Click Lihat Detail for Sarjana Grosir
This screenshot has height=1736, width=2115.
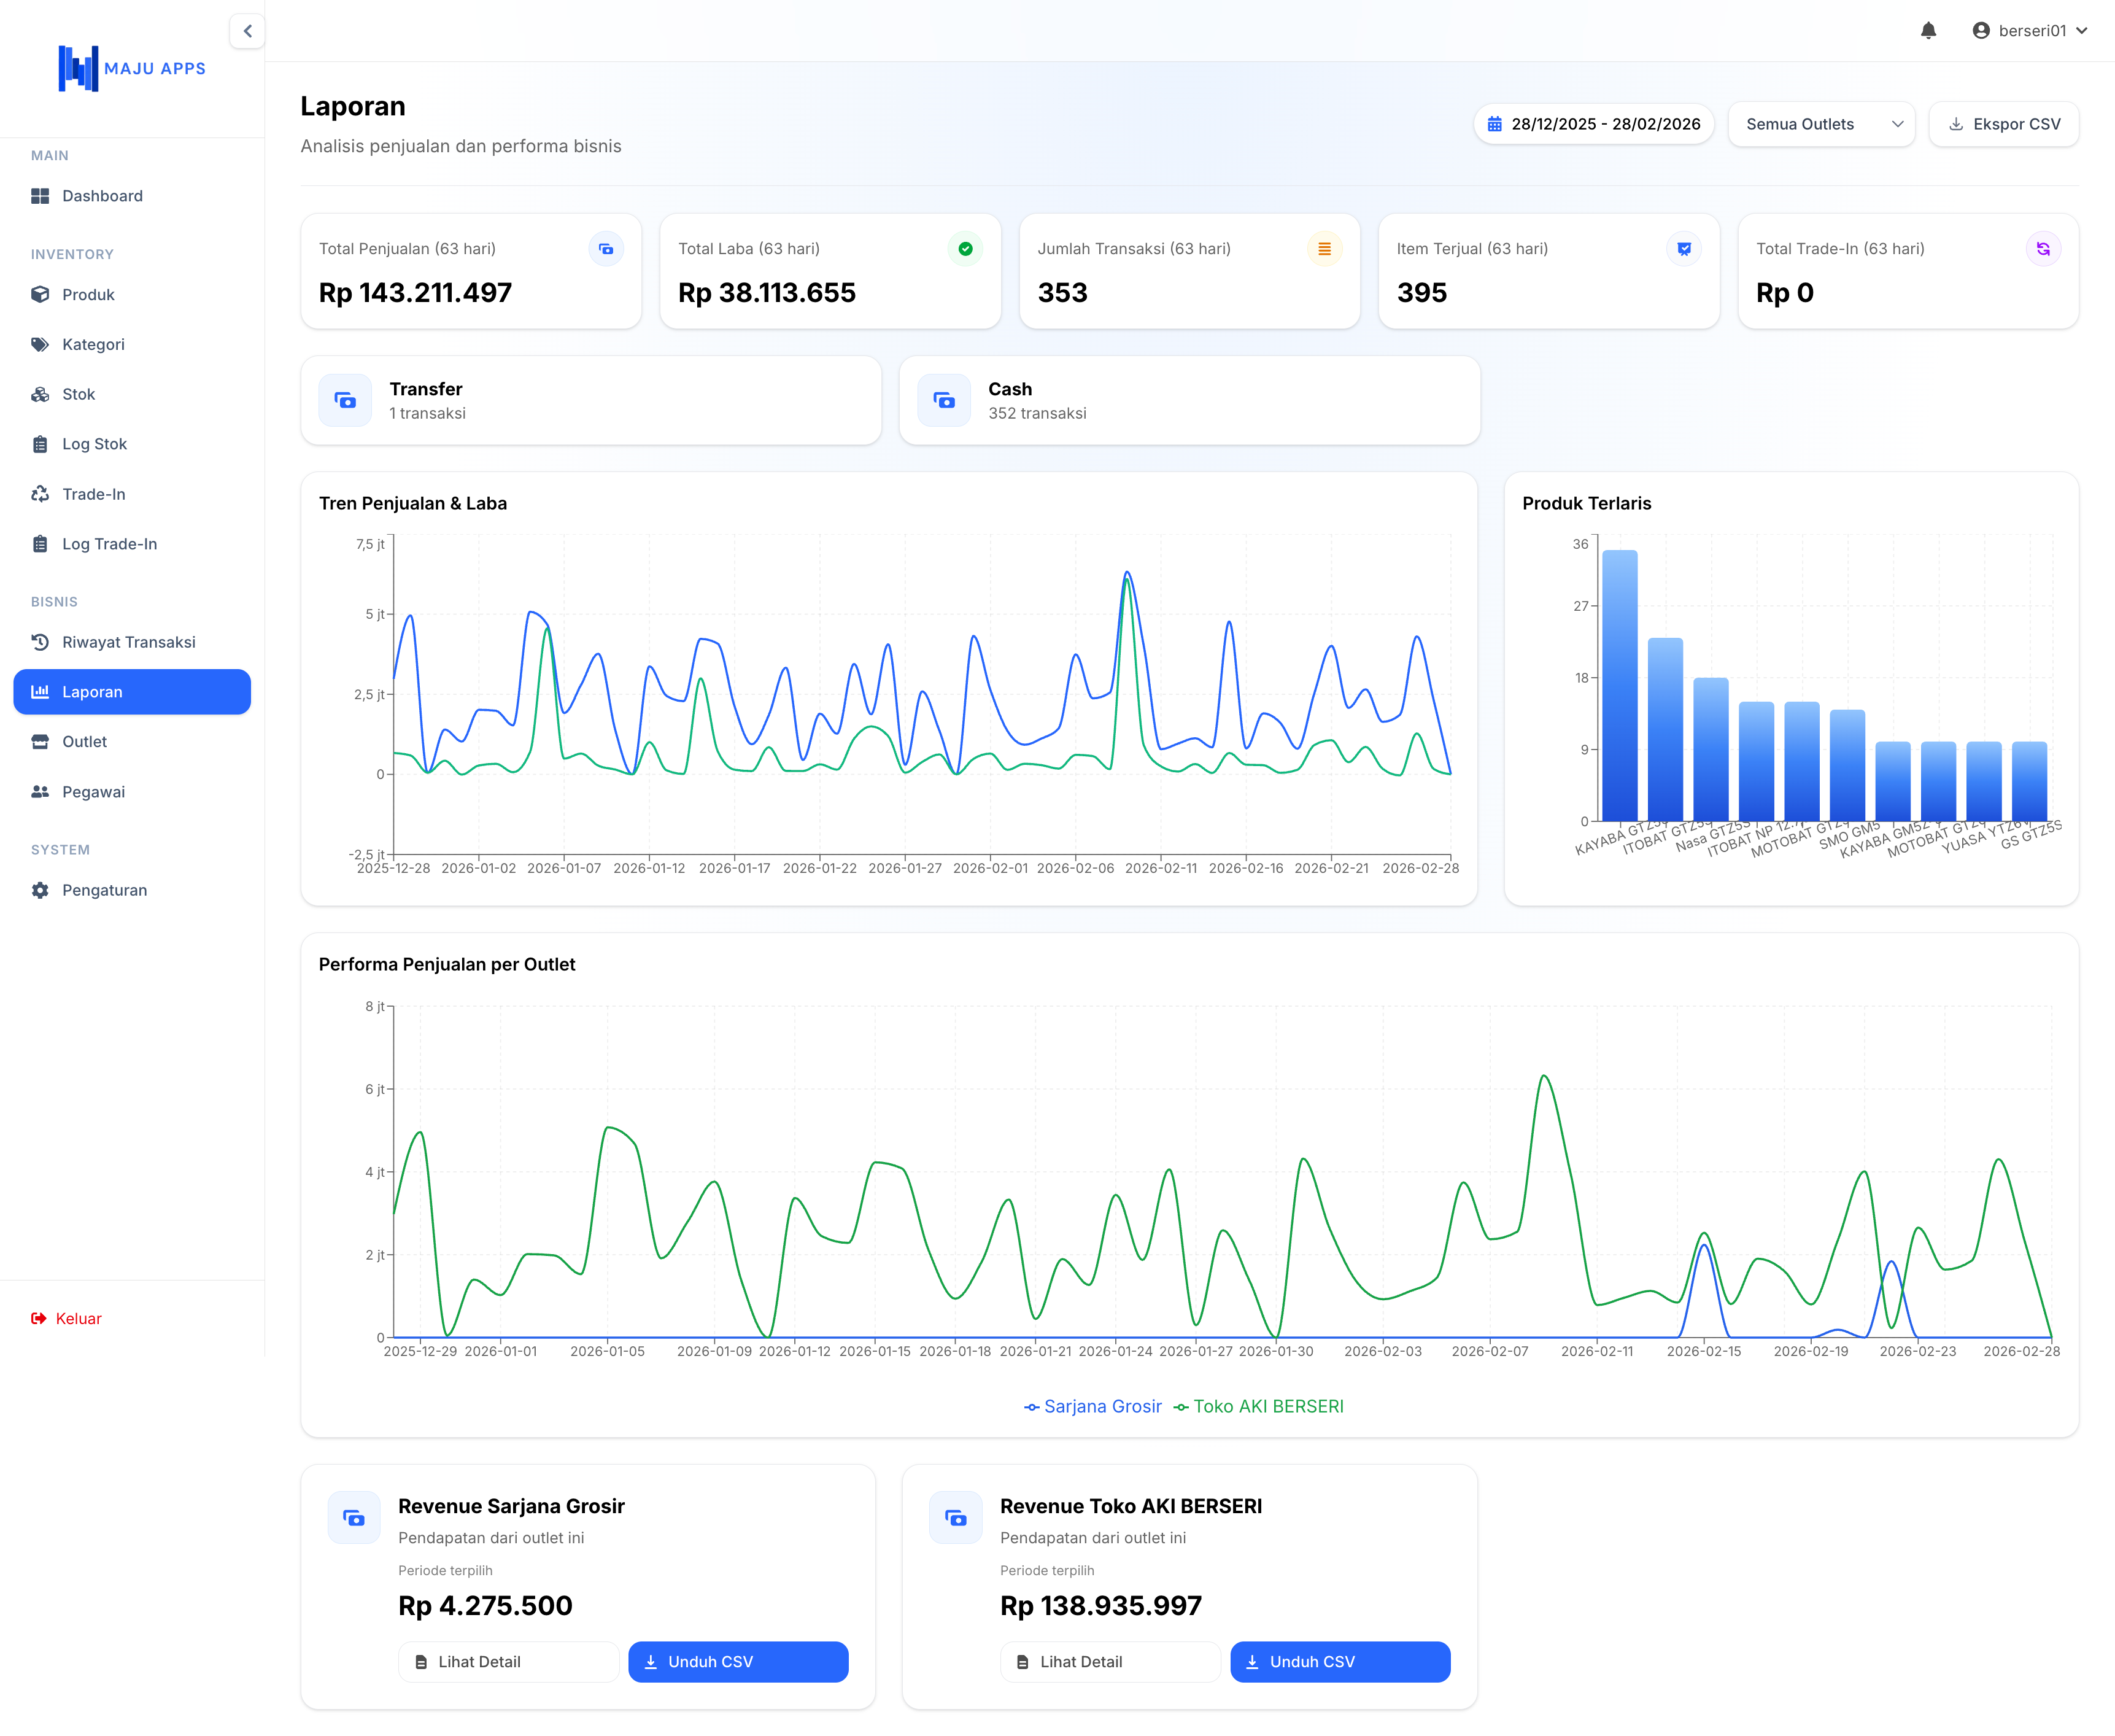pyautogui.click(x=508, y=1662)
